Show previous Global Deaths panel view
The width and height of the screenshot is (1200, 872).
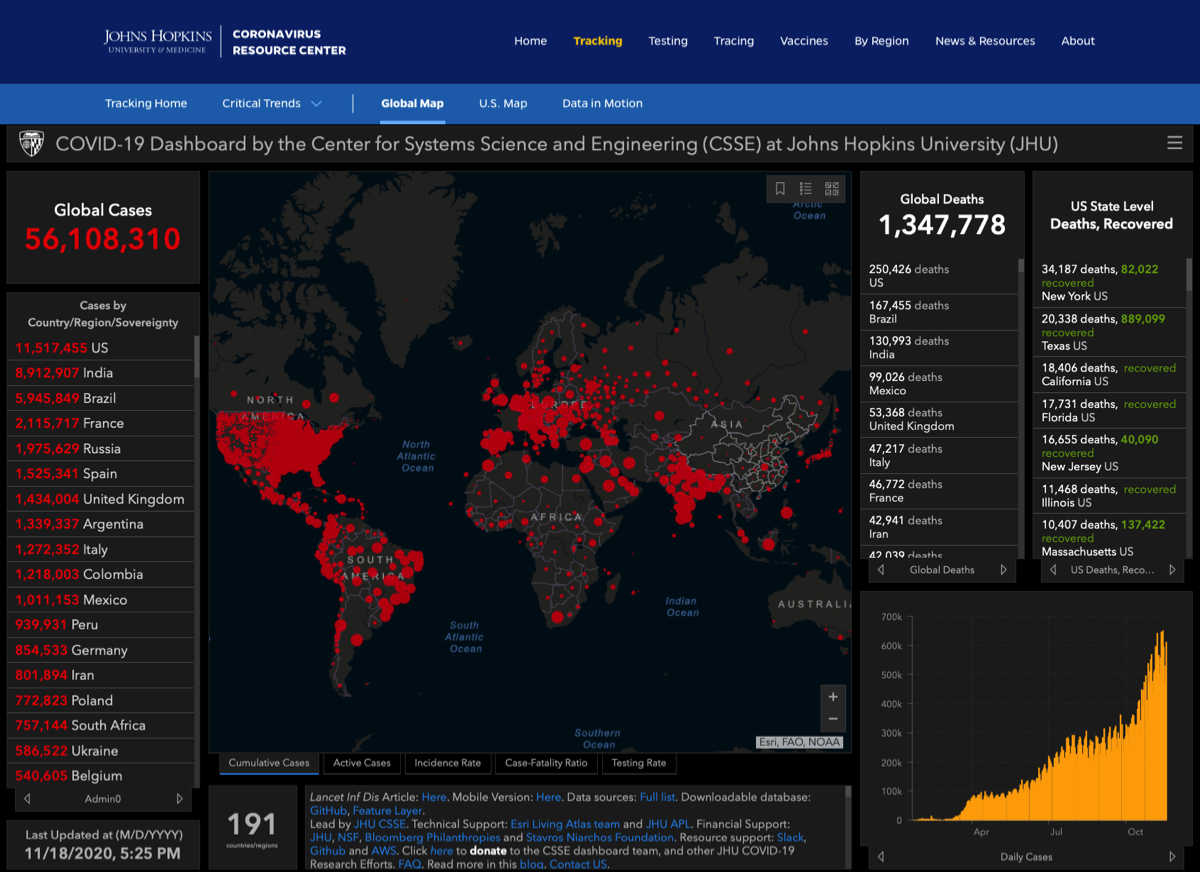881,570
